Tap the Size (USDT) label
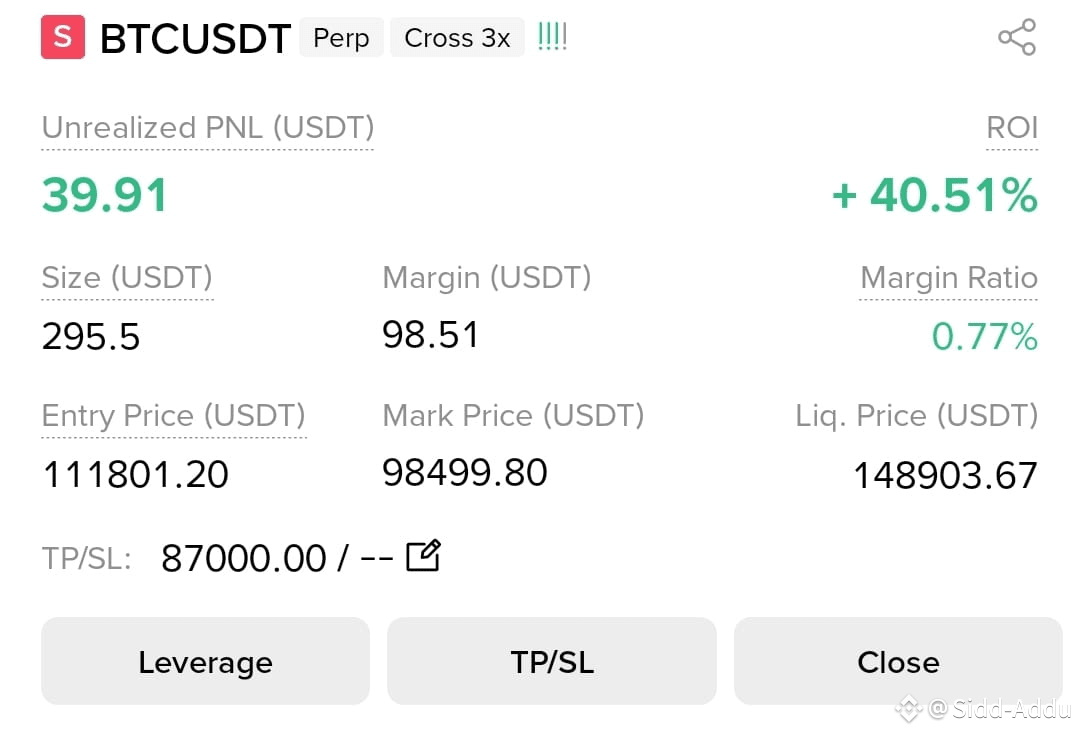 click(x=127, y=278)
